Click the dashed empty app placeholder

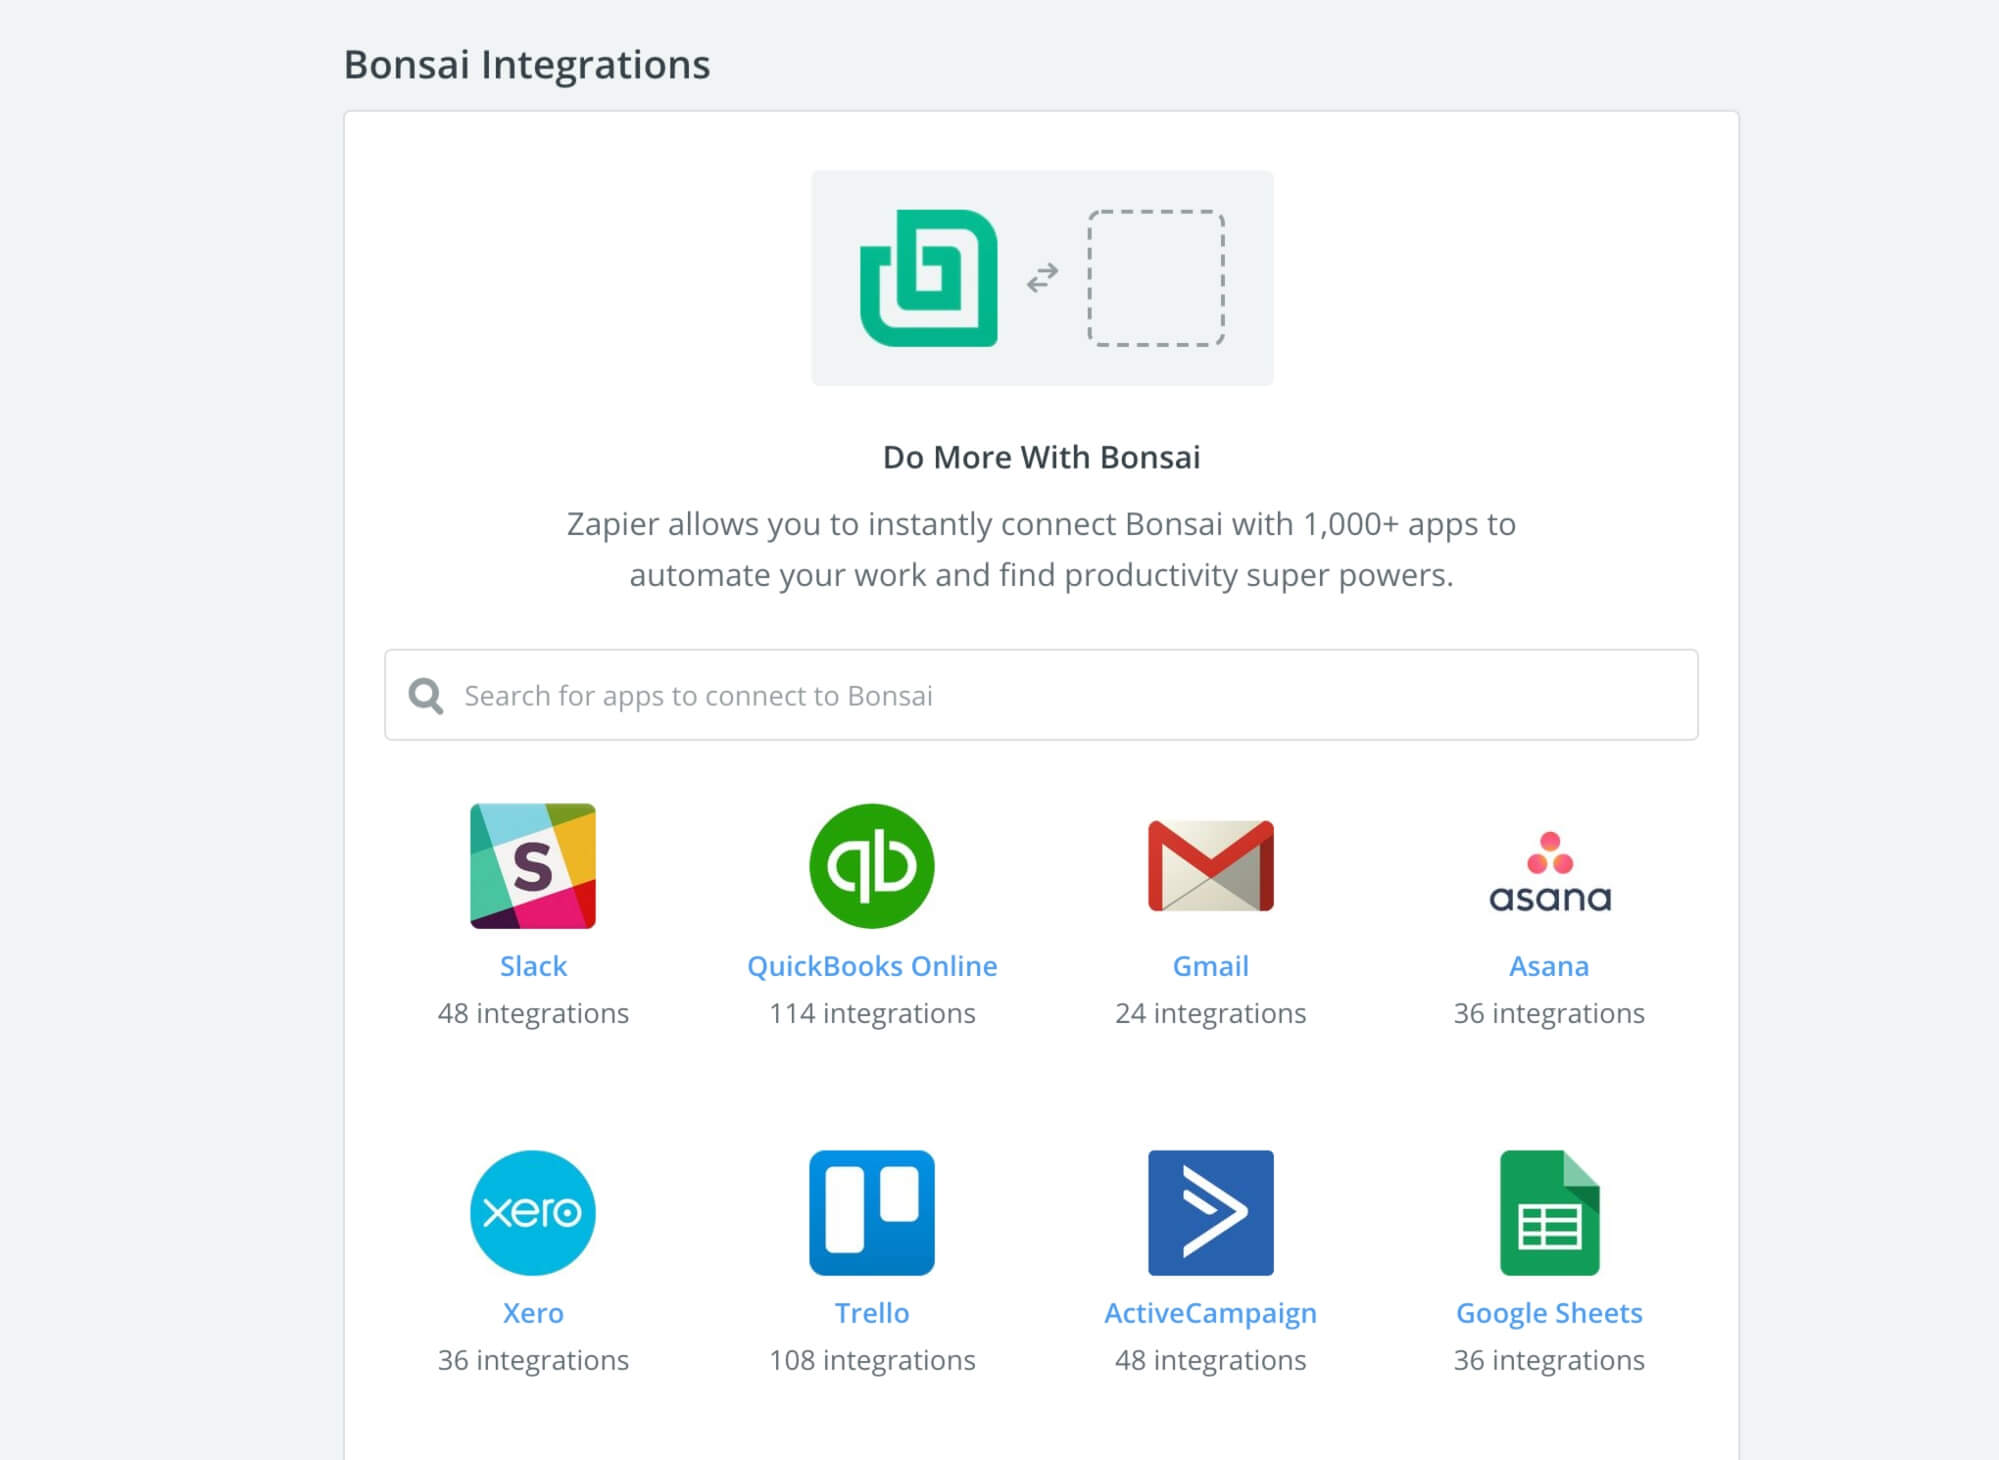point(1157,279)
